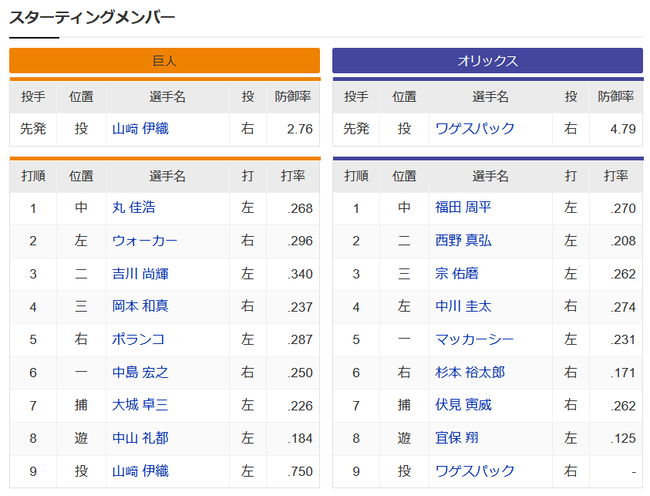Click 遊 position cell in 宜保 翔 row
This screenshot has width=650, height=496.
point(404,438)
